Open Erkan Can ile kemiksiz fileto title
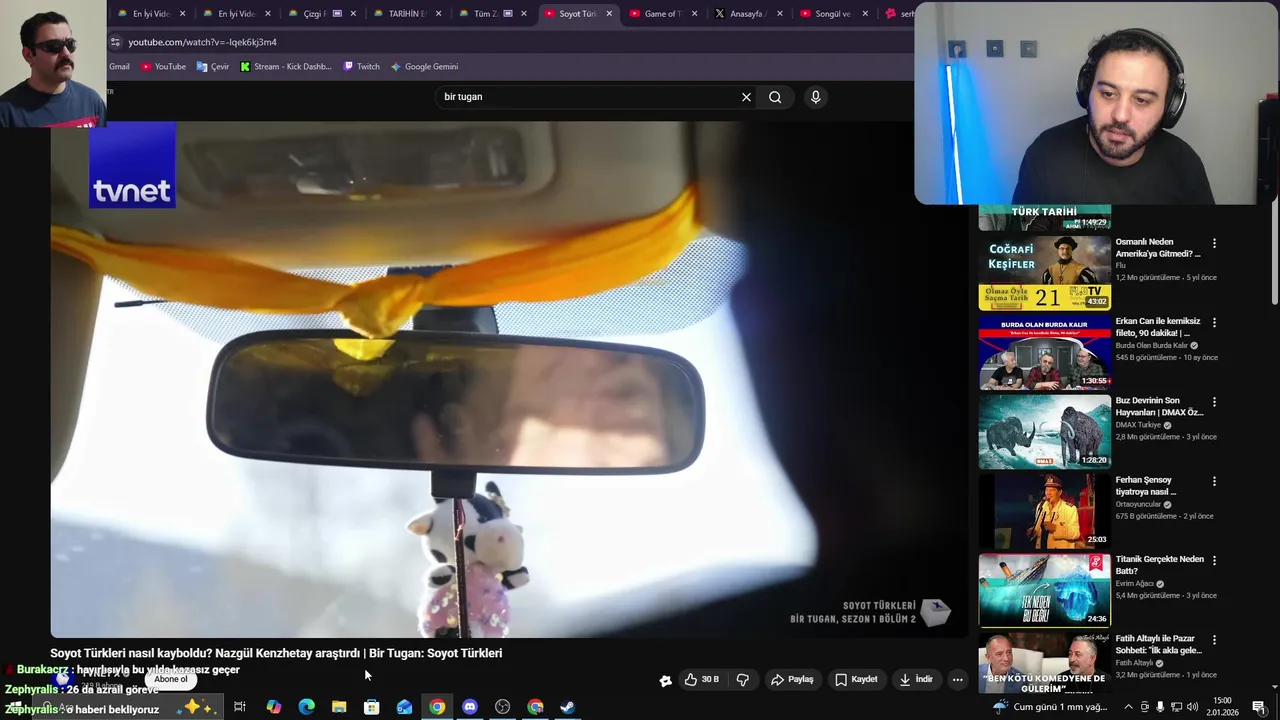 pos(1158,327)
